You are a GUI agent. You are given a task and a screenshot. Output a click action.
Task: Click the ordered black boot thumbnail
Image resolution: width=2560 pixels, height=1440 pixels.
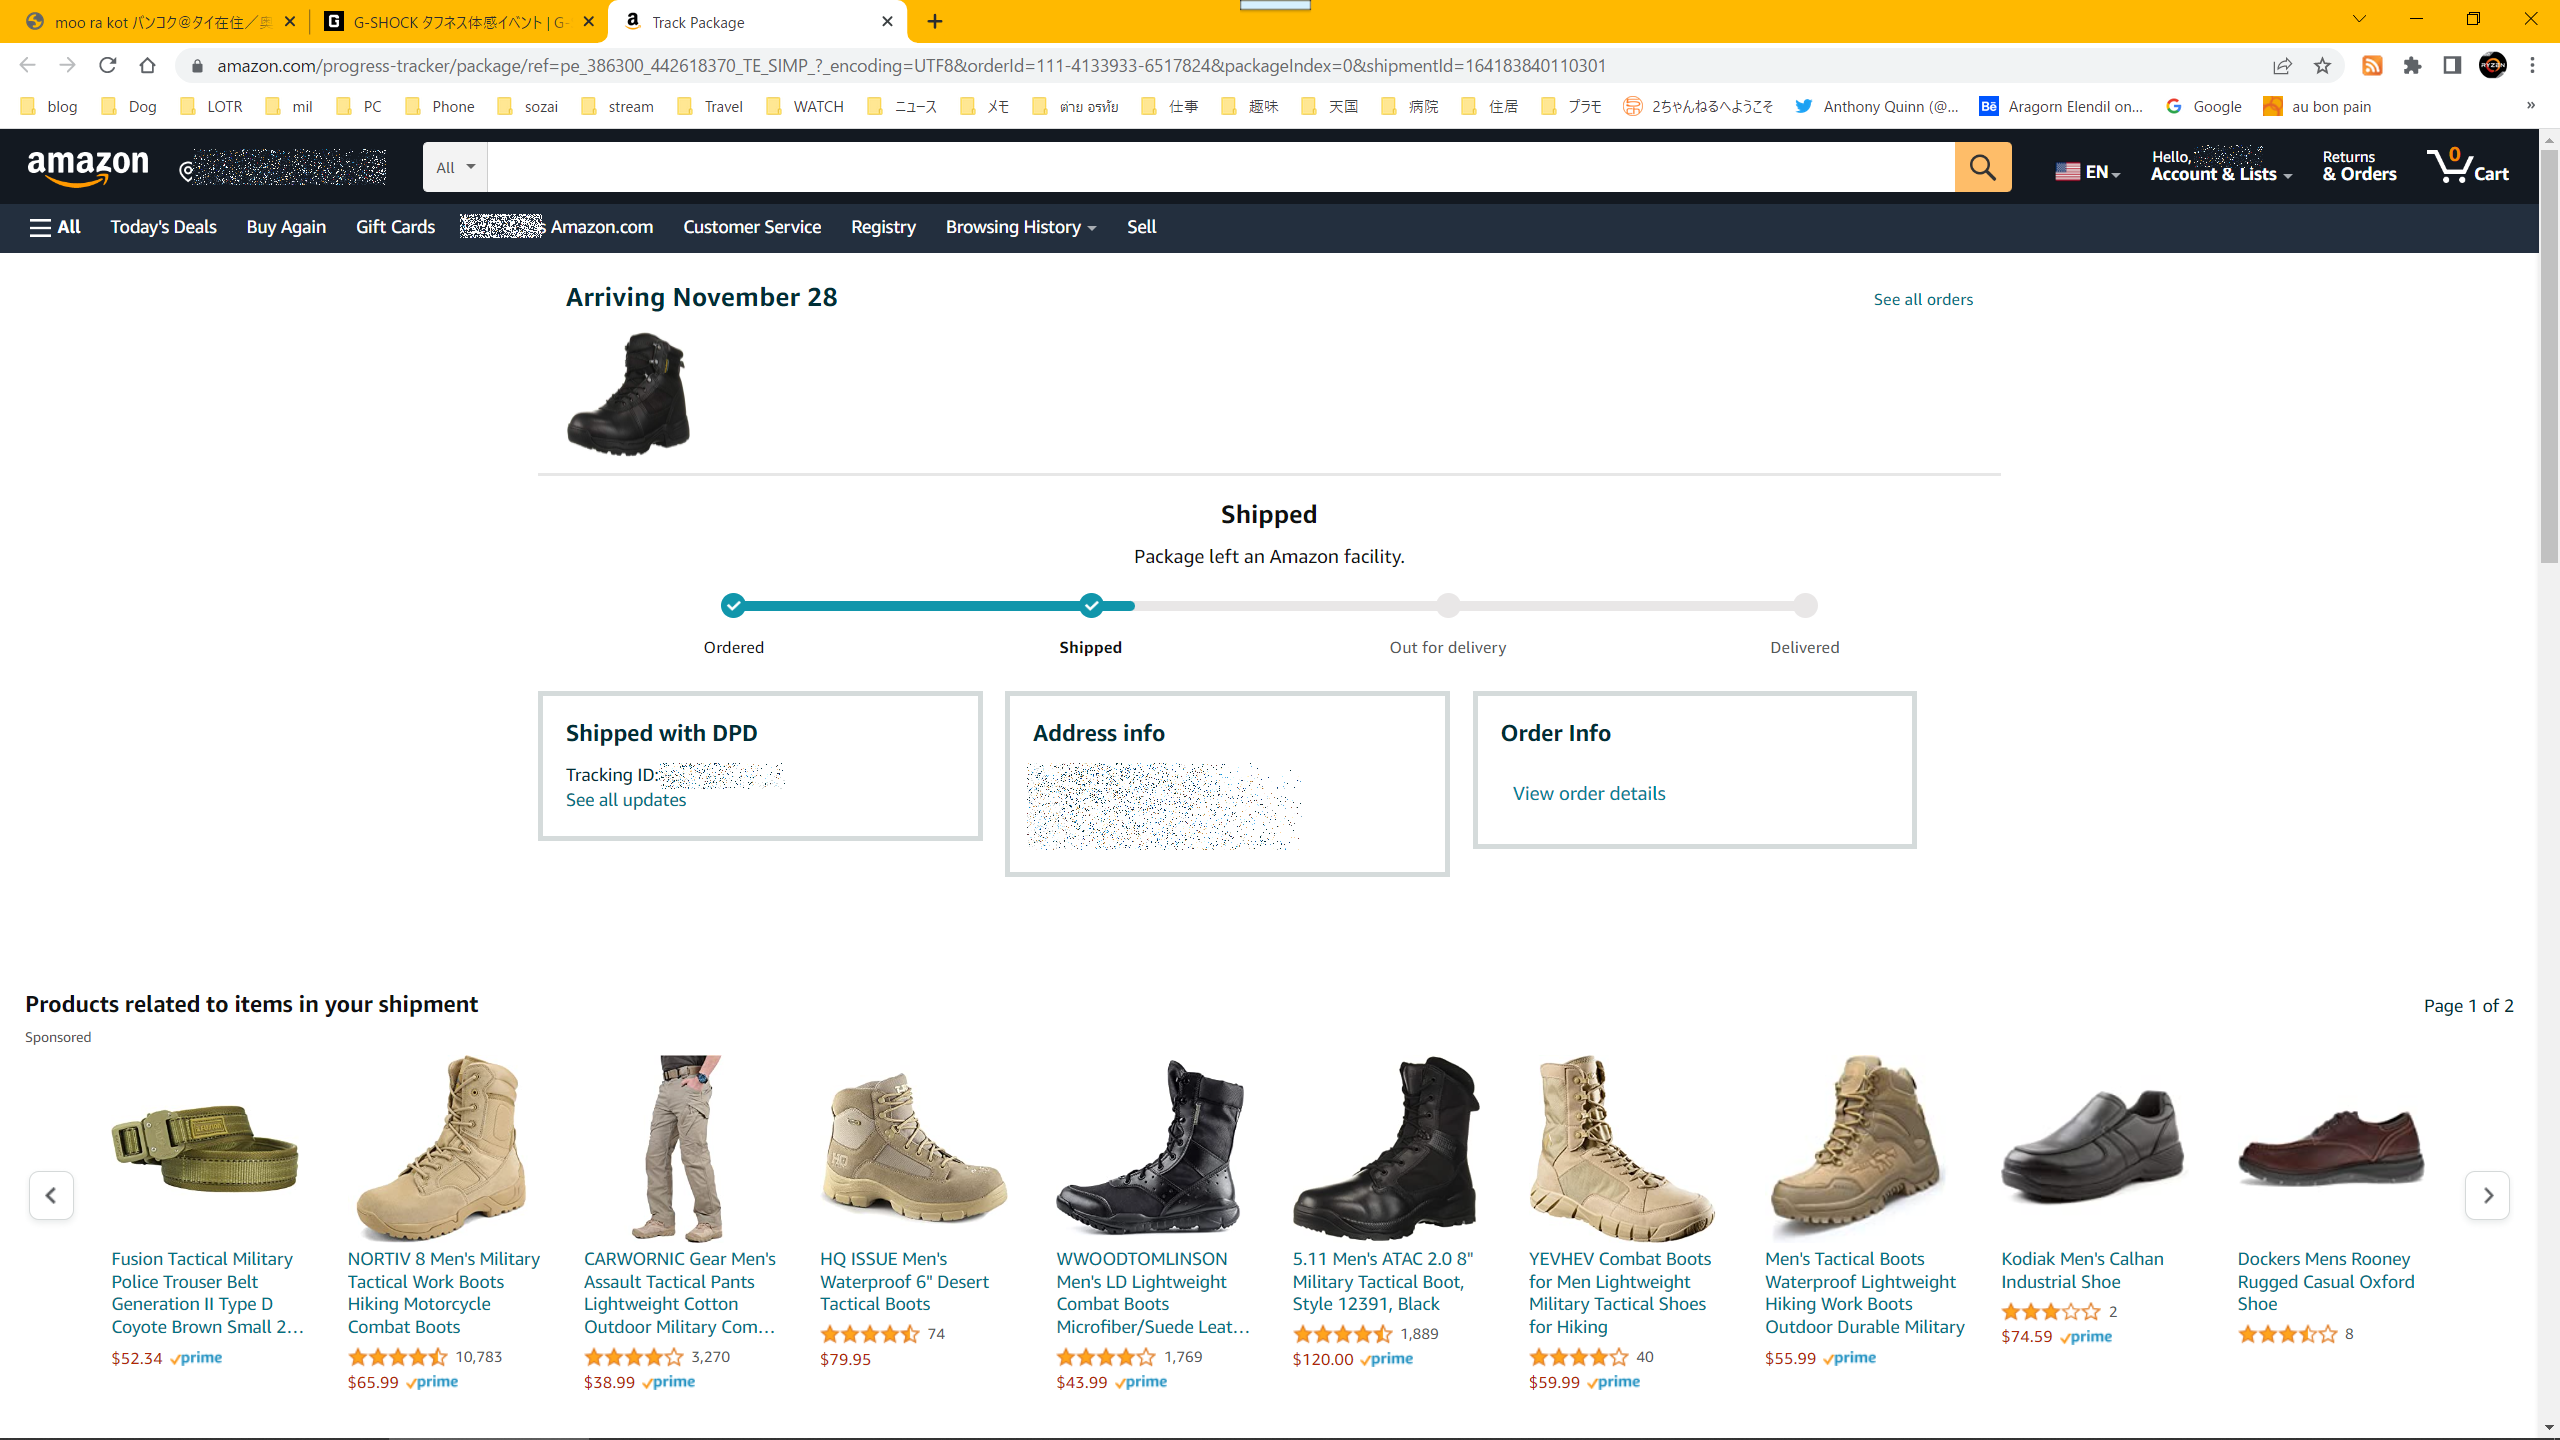(629, 394)
